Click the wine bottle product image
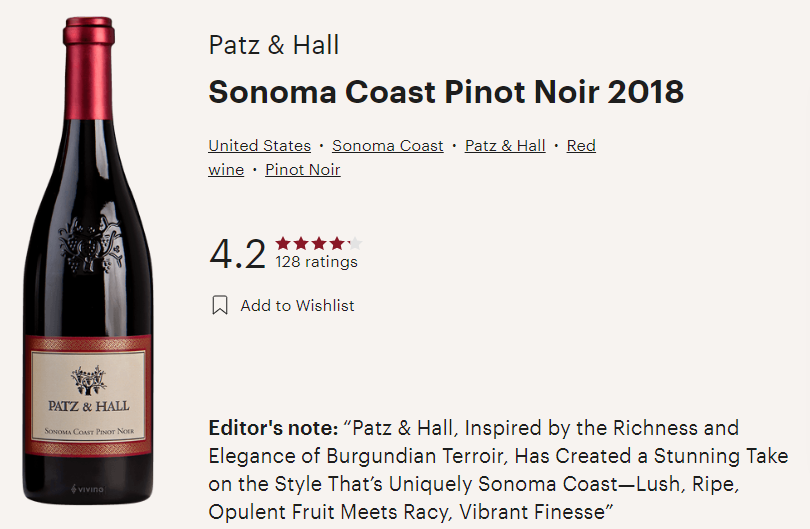The width and height of the screenshot is (810, 529). (x=90, y=200)
